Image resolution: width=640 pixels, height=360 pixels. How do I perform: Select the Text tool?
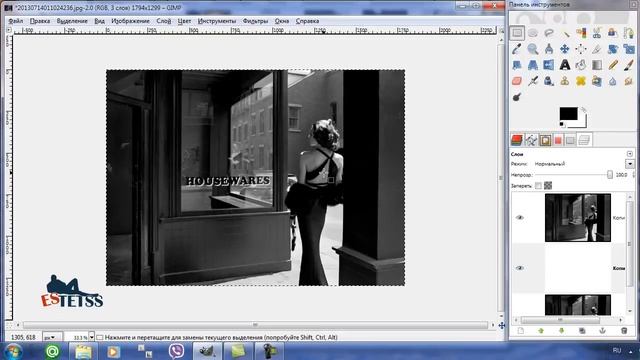(x=565, y=65)
